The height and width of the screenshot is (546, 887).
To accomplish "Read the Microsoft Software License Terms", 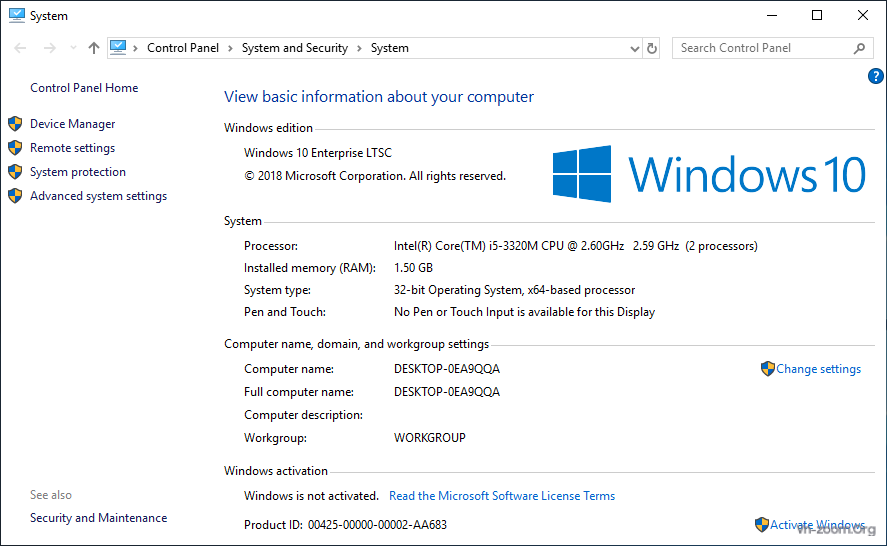I will (x=502, y=496).
